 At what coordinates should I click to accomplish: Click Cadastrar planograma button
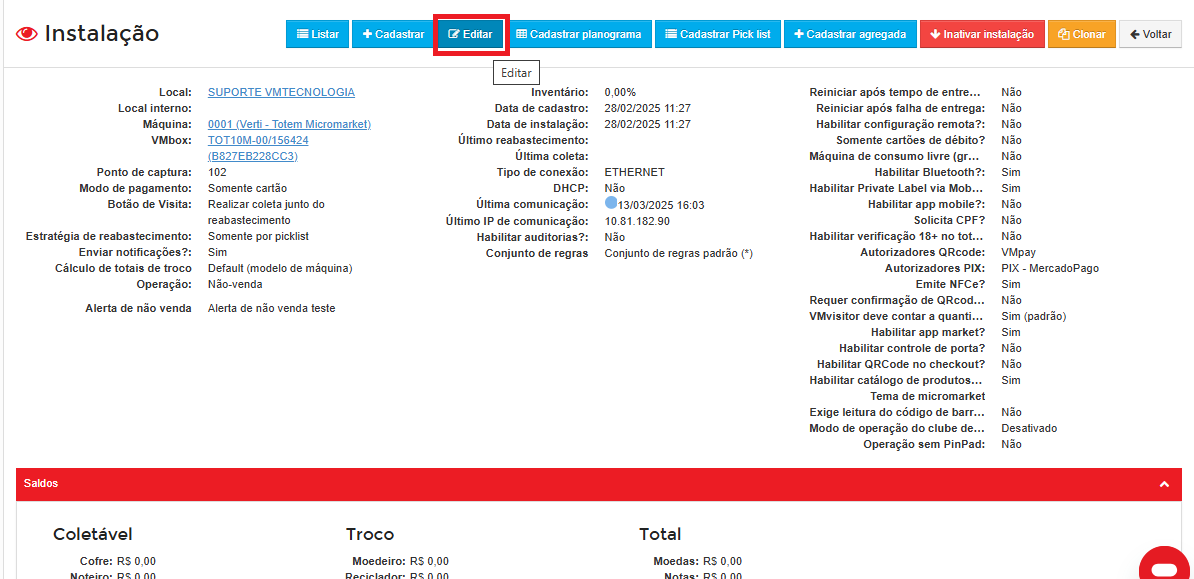point(578,34)
